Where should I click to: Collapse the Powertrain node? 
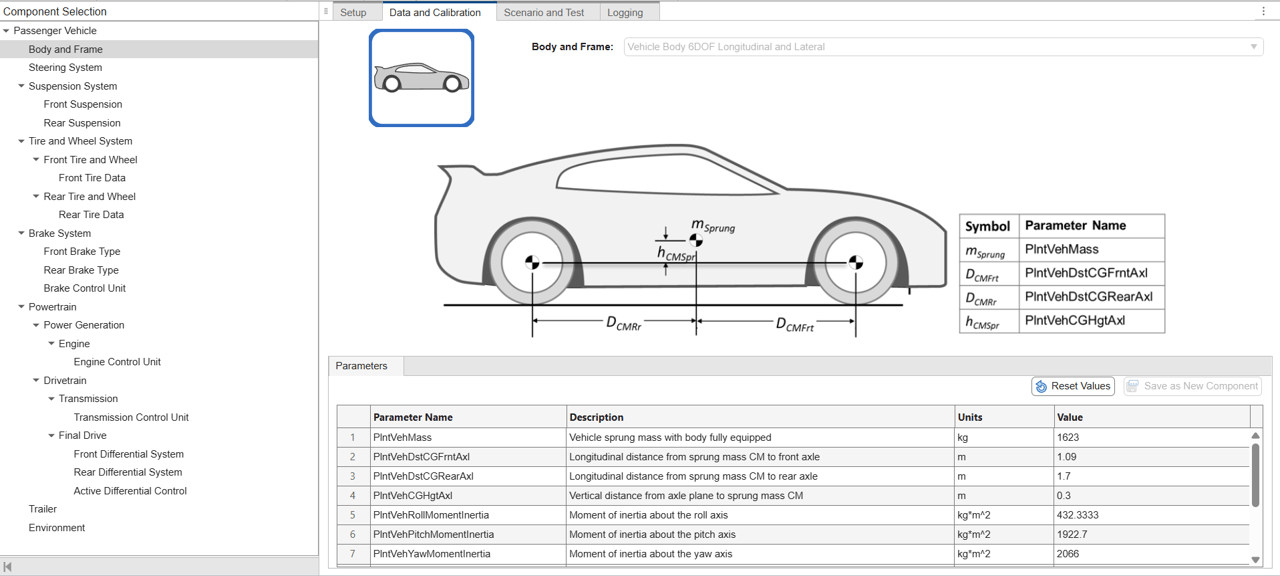click(x=22, y=307)
